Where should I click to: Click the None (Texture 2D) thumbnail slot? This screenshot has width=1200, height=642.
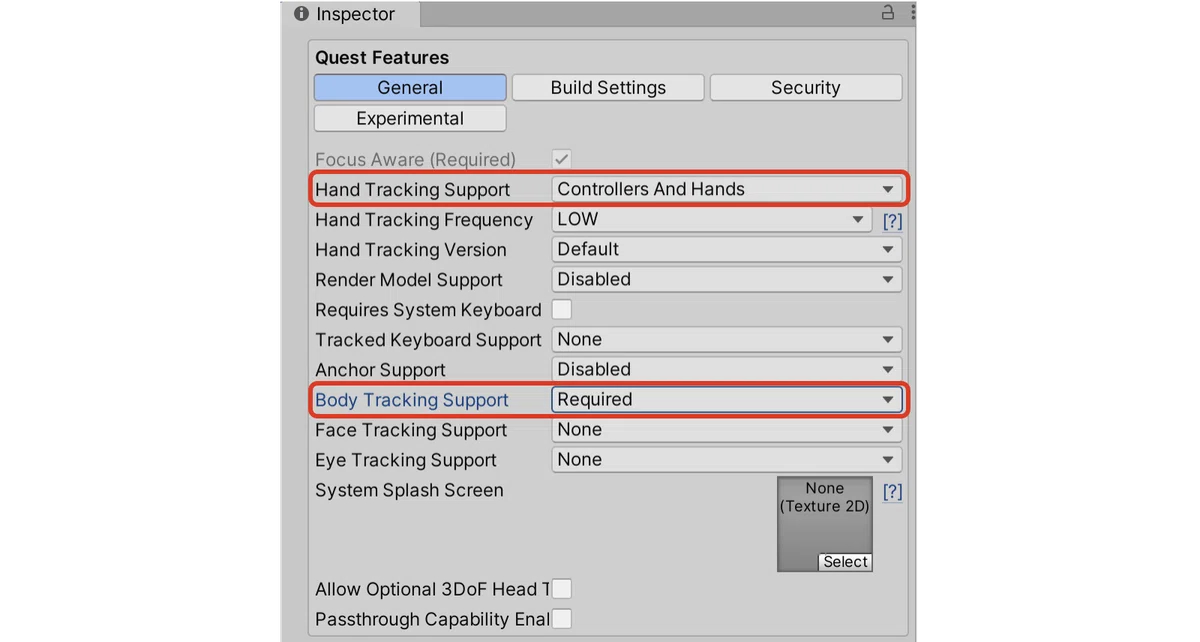click(825, 524)
